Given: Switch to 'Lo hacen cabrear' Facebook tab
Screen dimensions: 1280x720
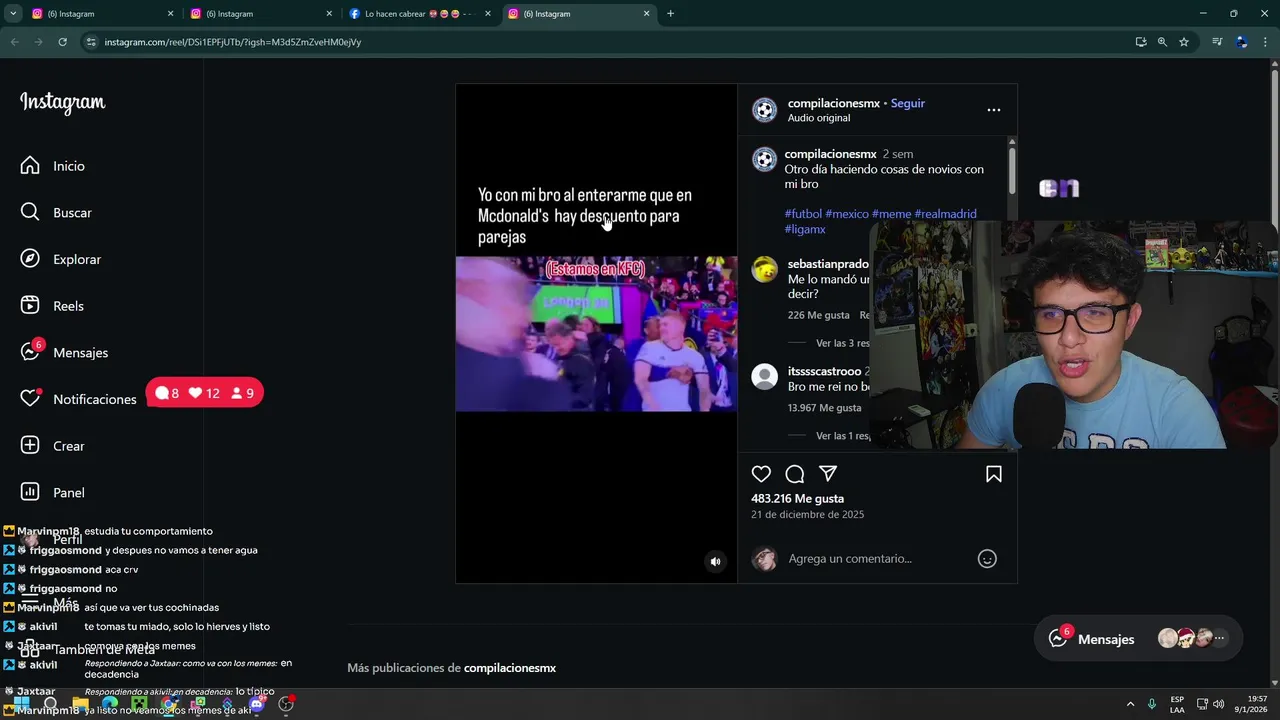Looking at the screenshot, I should pos(420,14).
